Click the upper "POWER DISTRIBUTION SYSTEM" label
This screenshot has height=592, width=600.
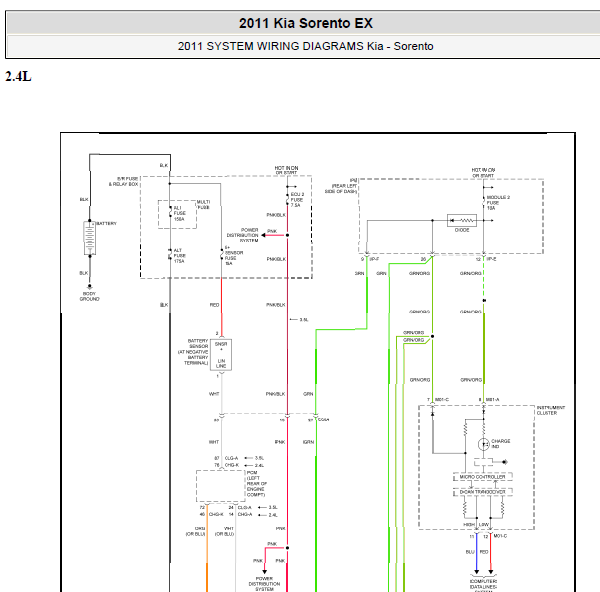pos(243,235)
